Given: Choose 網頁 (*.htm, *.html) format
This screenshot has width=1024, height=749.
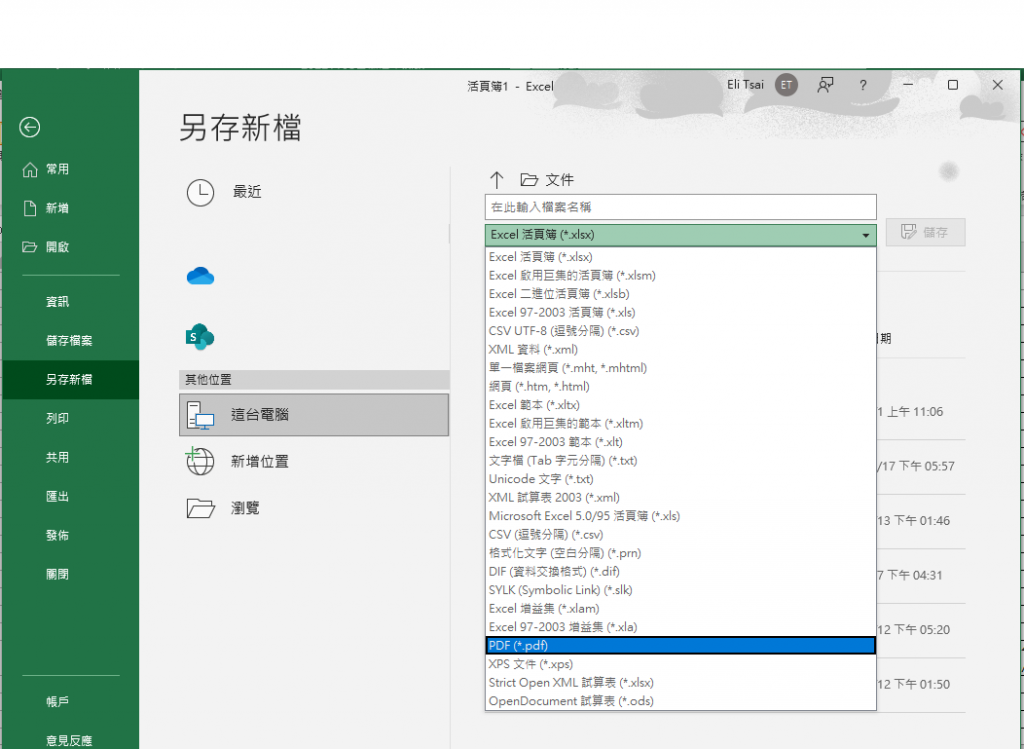Looking at the screenshot, I should point(680,387).
